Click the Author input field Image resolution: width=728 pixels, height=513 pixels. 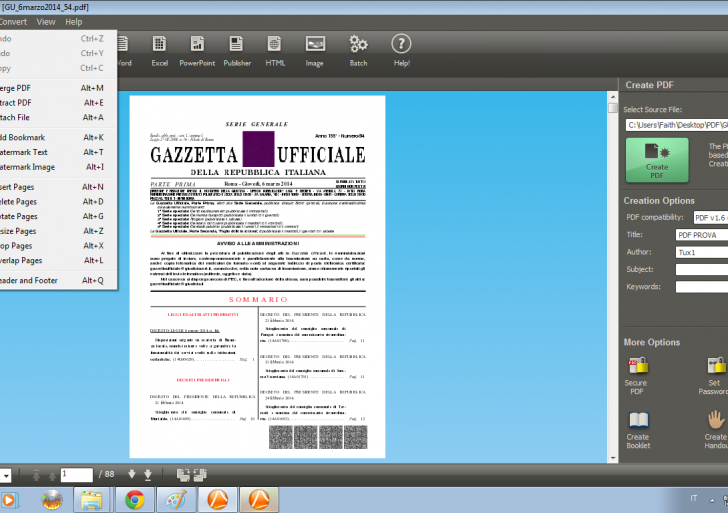701,252
